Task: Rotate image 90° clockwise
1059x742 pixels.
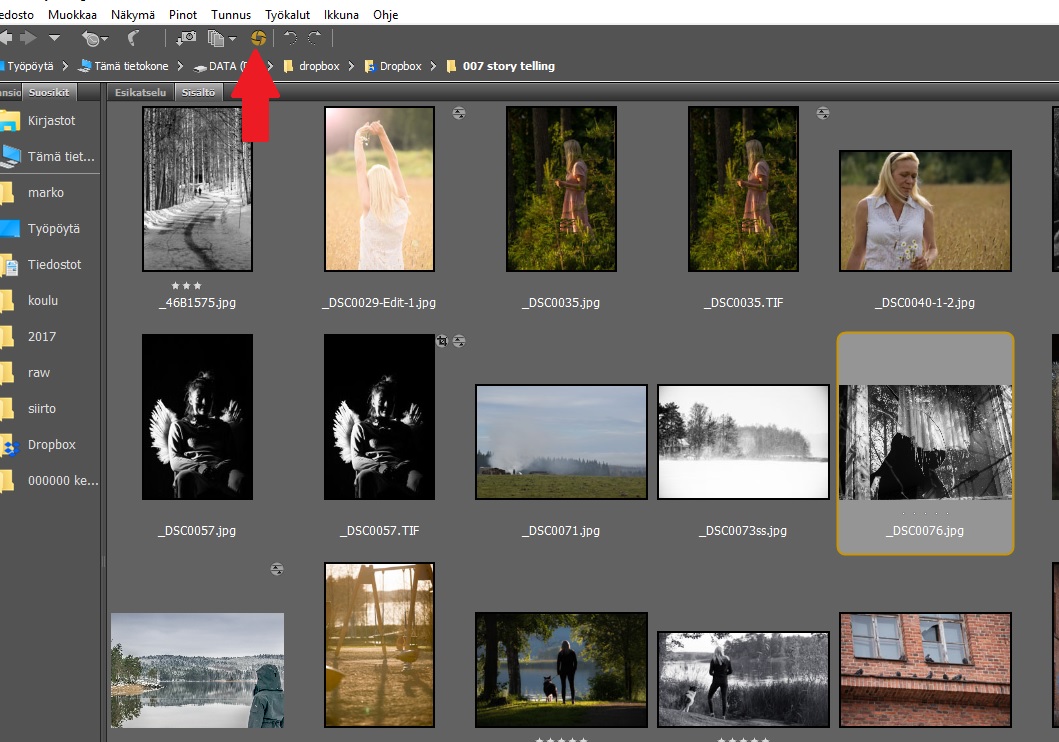Action: (x=314, y=38)
